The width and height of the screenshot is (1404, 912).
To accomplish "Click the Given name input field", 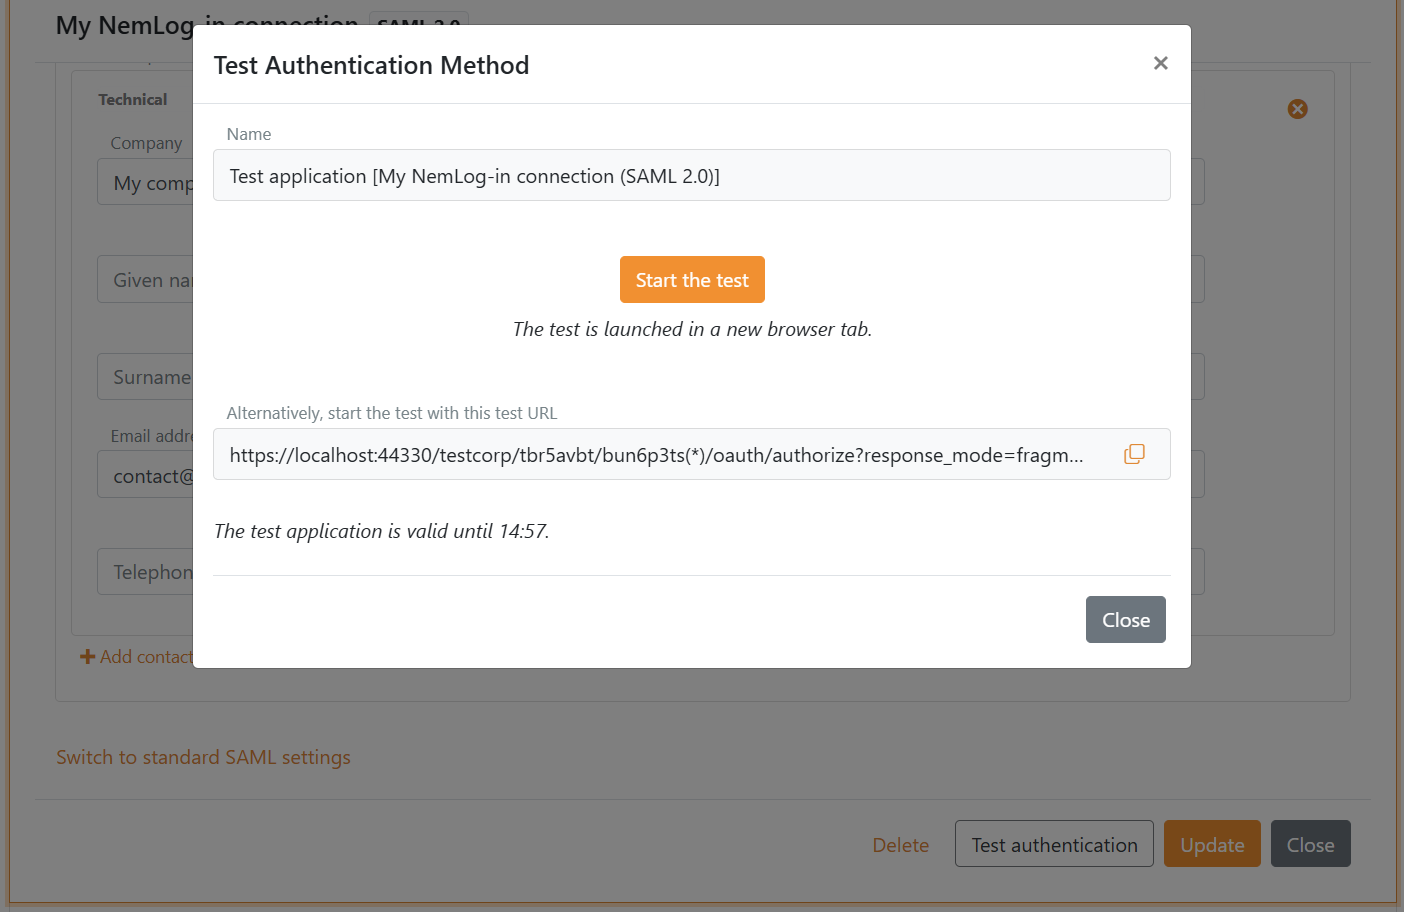I will (x=146, y=280).
